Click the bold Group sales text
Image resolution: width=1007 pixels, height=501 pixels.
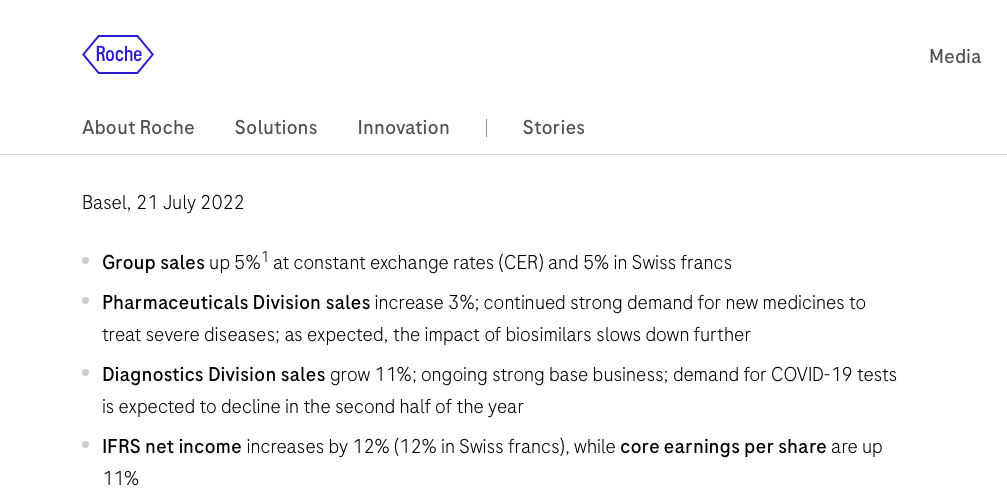153,263
